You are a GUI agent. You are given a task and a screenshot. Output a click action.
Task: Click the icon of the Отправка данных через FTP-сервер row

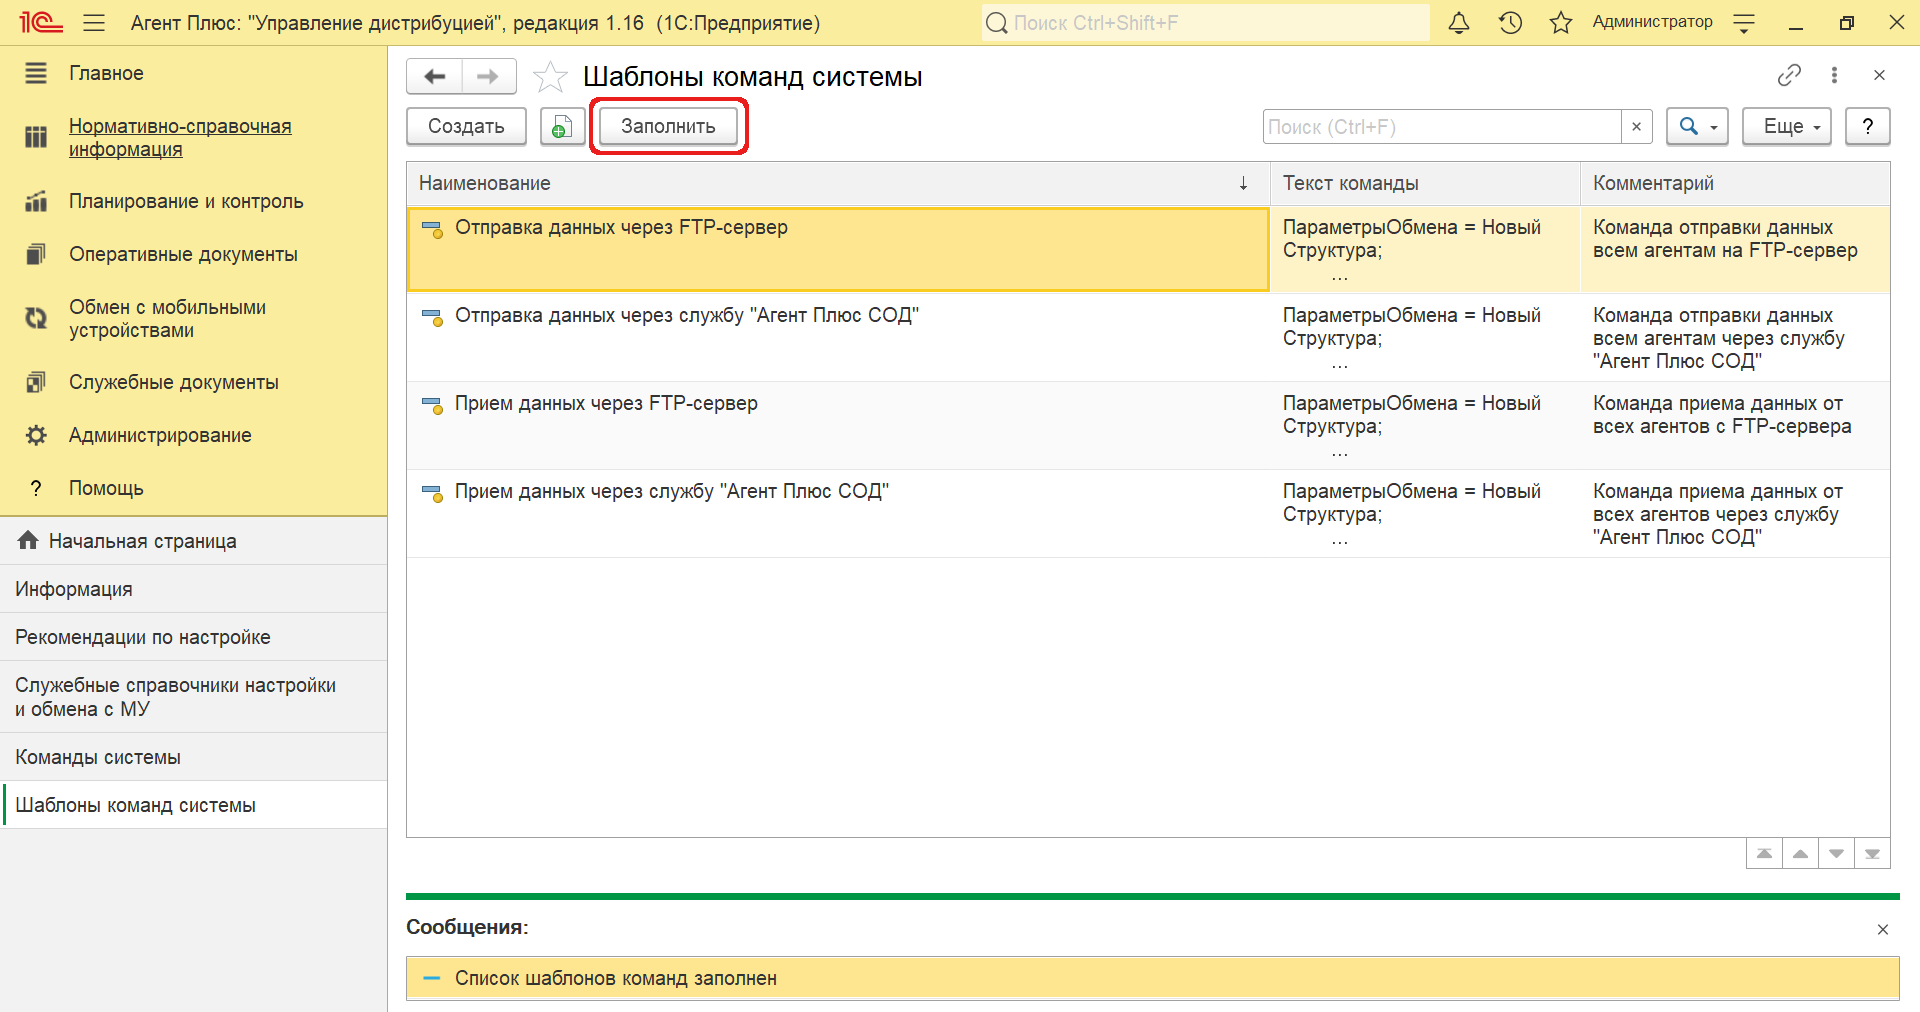click(433, 229)
